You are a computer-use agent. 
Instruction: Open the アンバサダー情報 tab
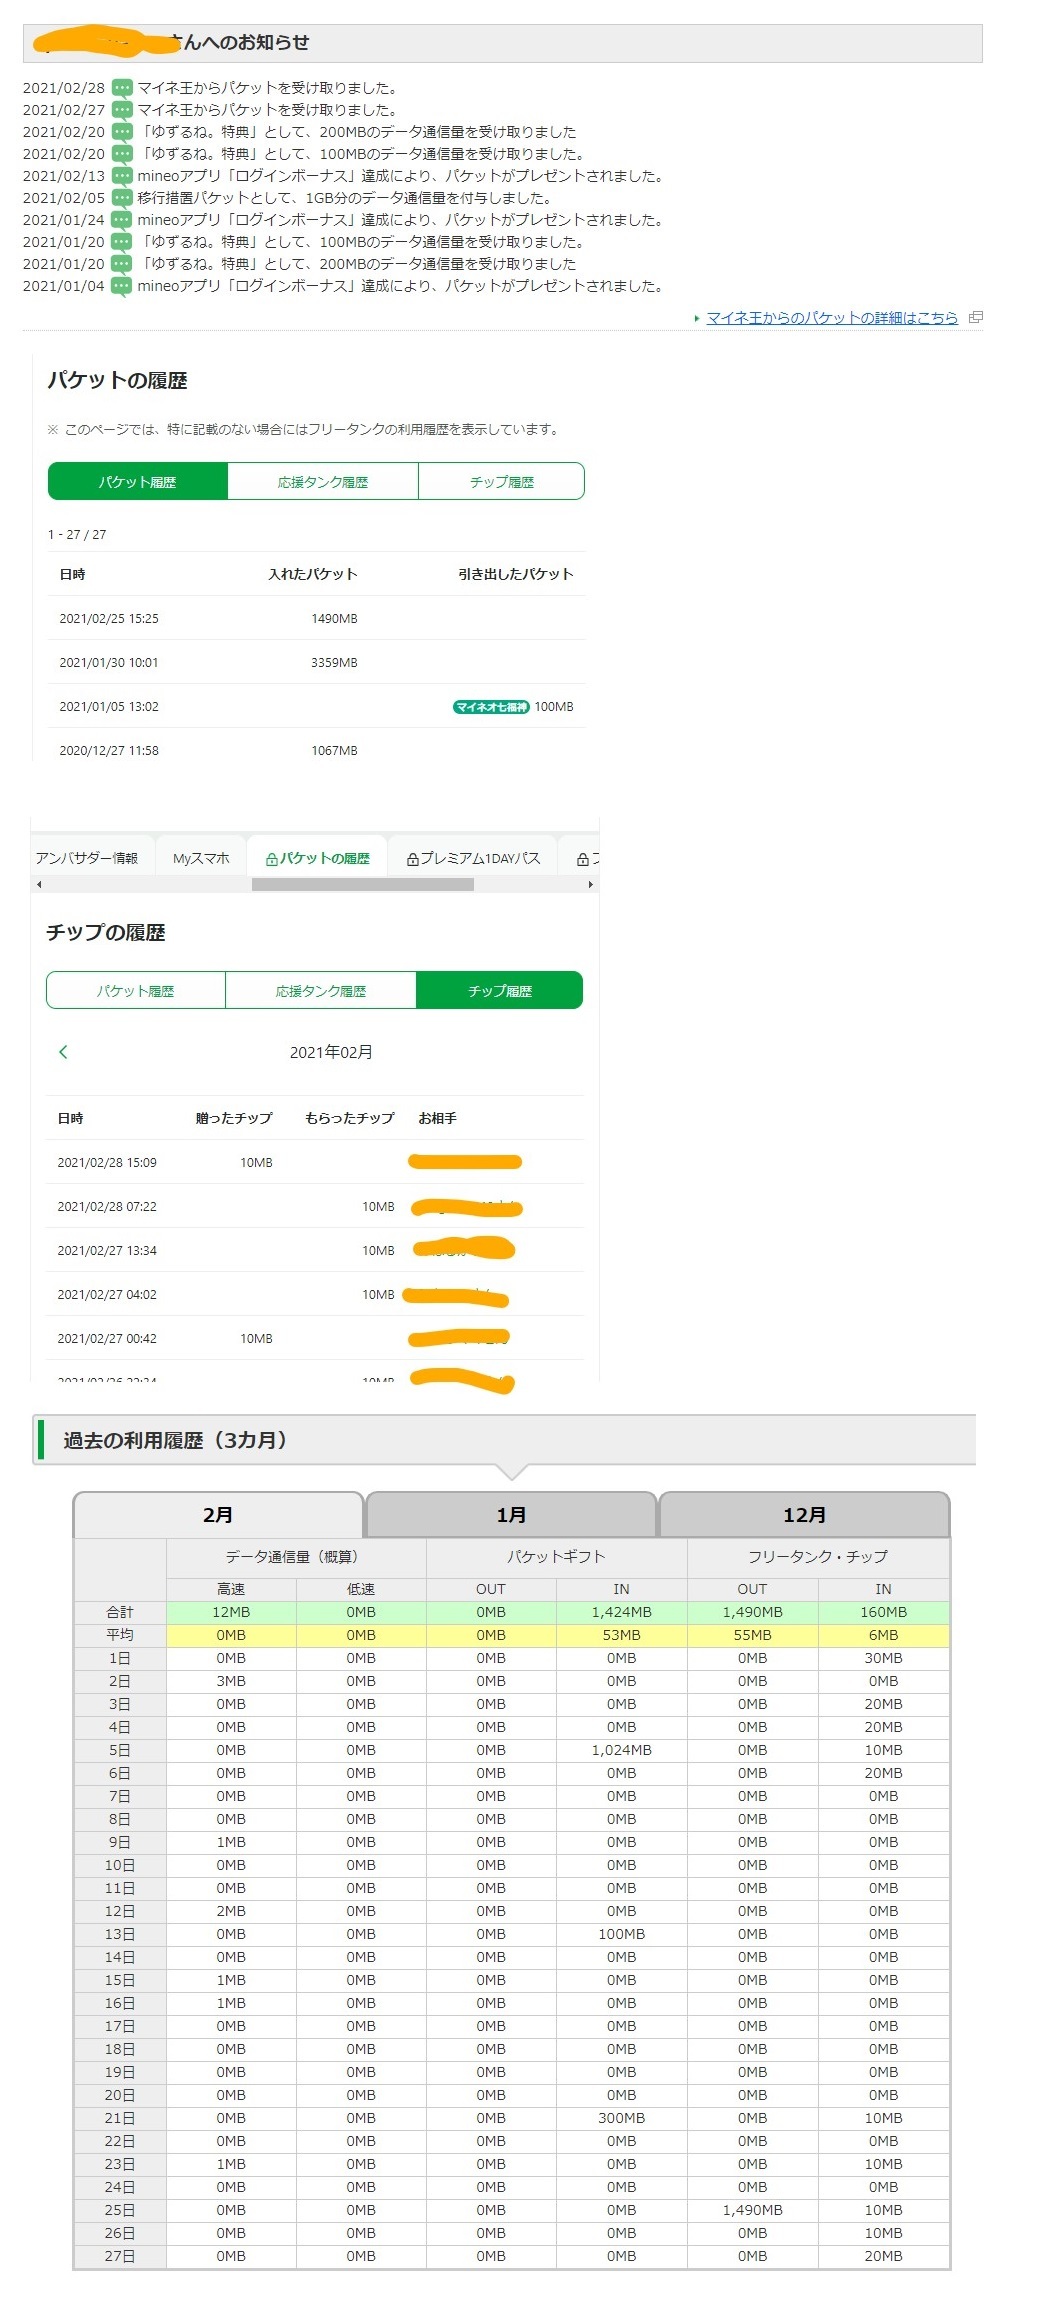click(x=87, y=858)
